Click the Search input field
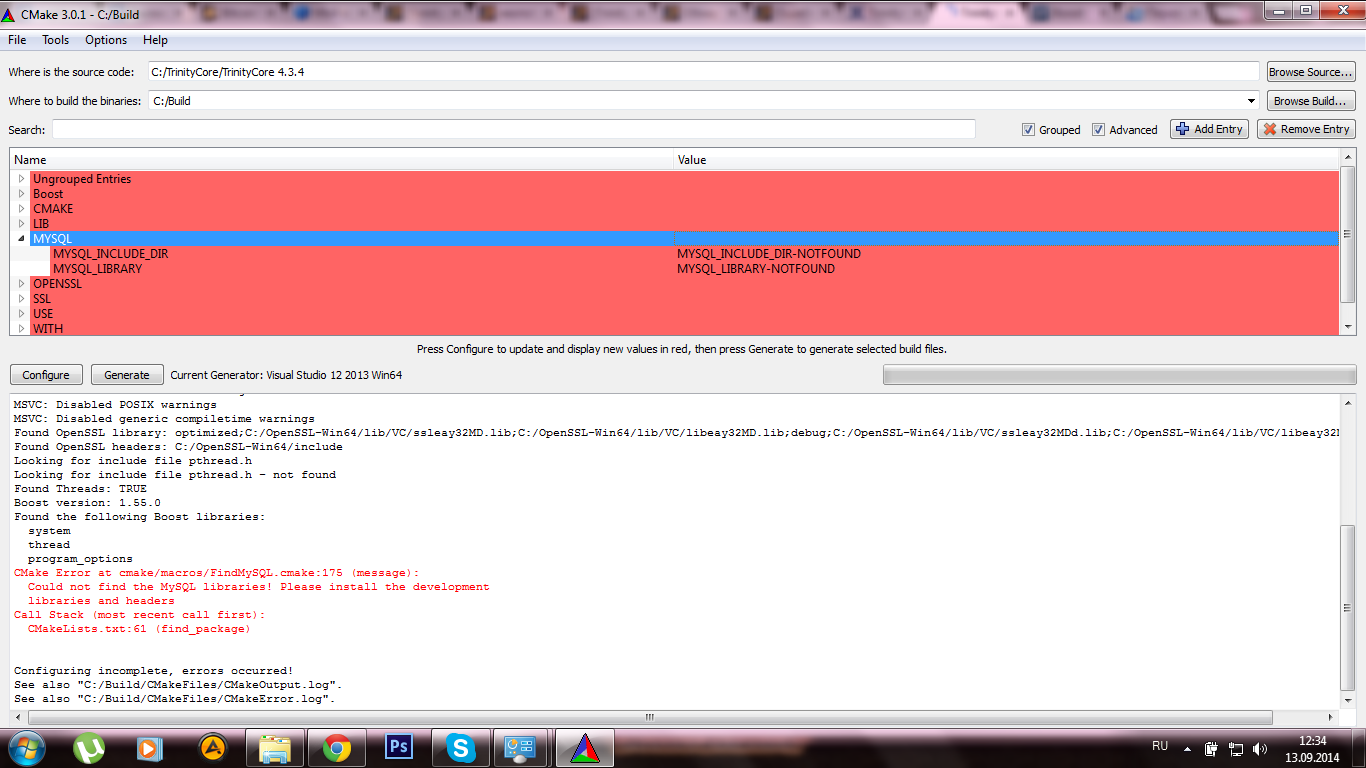Screen dimensions: 1366x768 [x=513, y=129]
